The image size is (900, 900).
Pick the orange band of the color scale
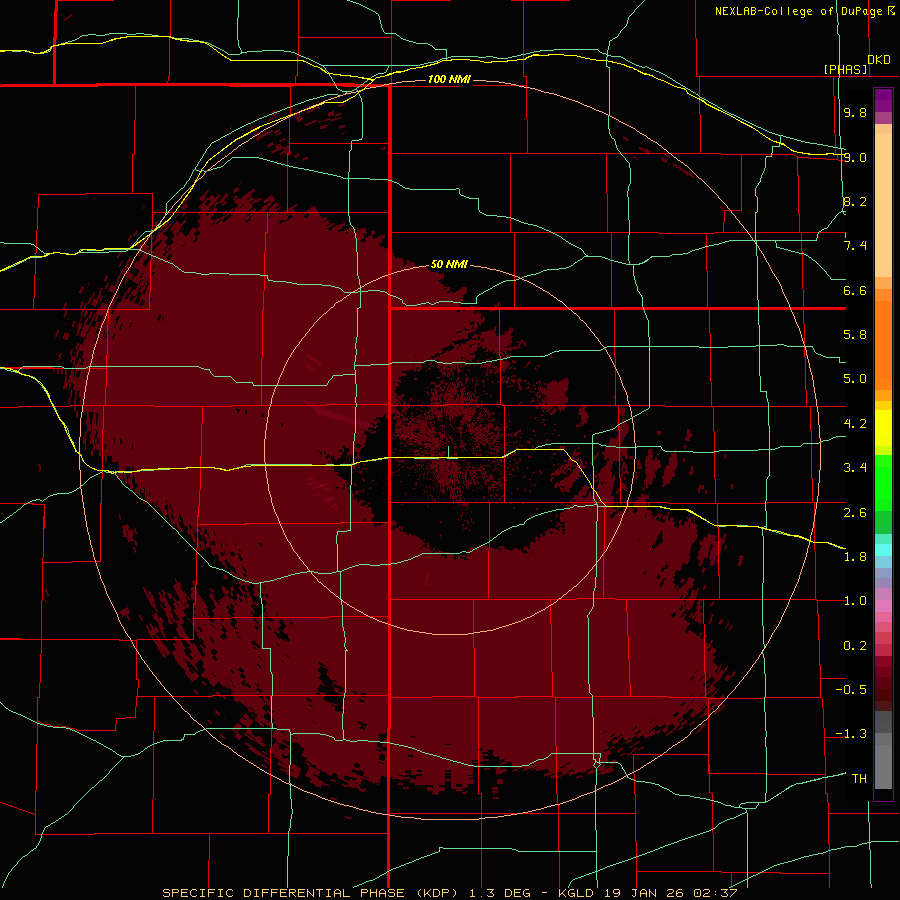tap(883, 346)
